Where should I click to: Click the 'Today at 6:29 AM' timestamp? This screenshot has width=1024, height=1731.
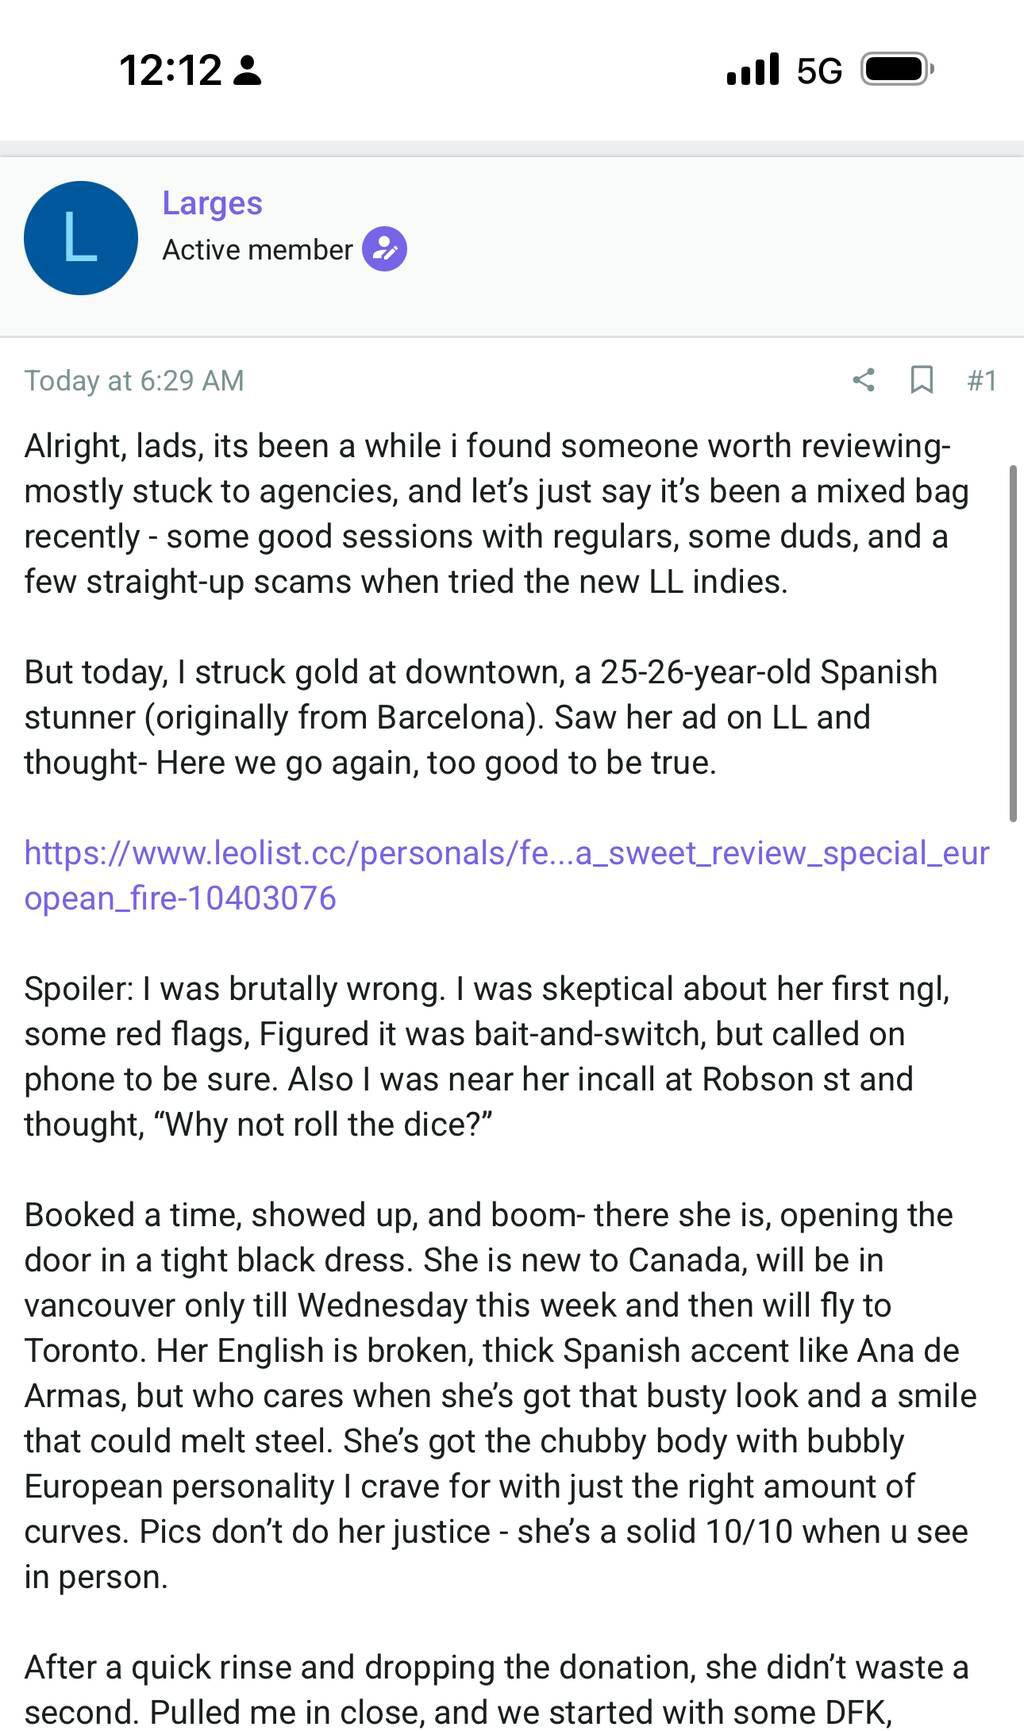point(134,380)
